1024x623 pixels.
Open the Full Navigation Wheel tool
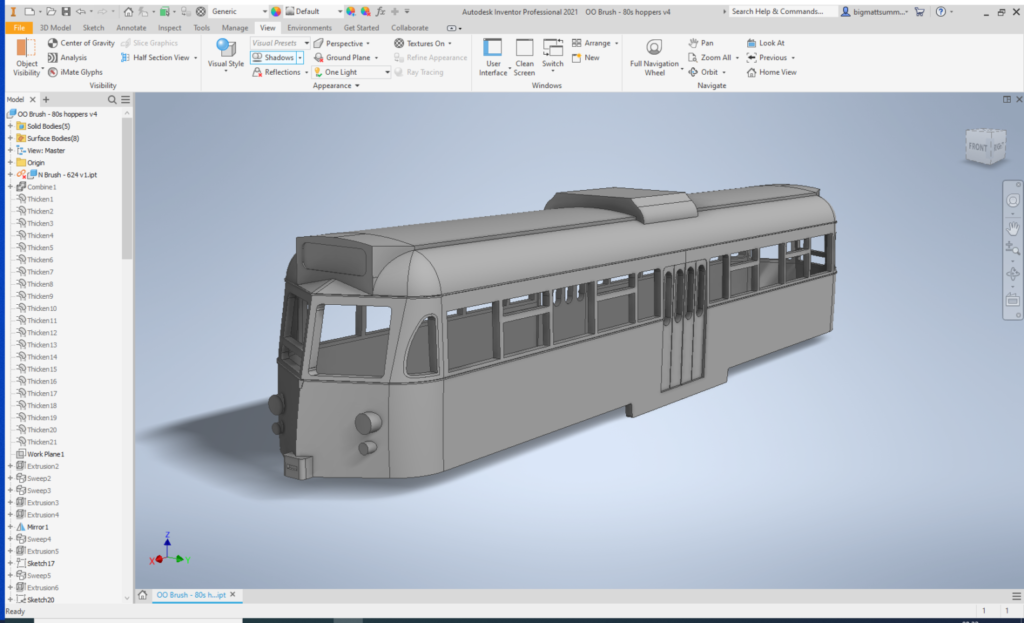coord(654,54)
